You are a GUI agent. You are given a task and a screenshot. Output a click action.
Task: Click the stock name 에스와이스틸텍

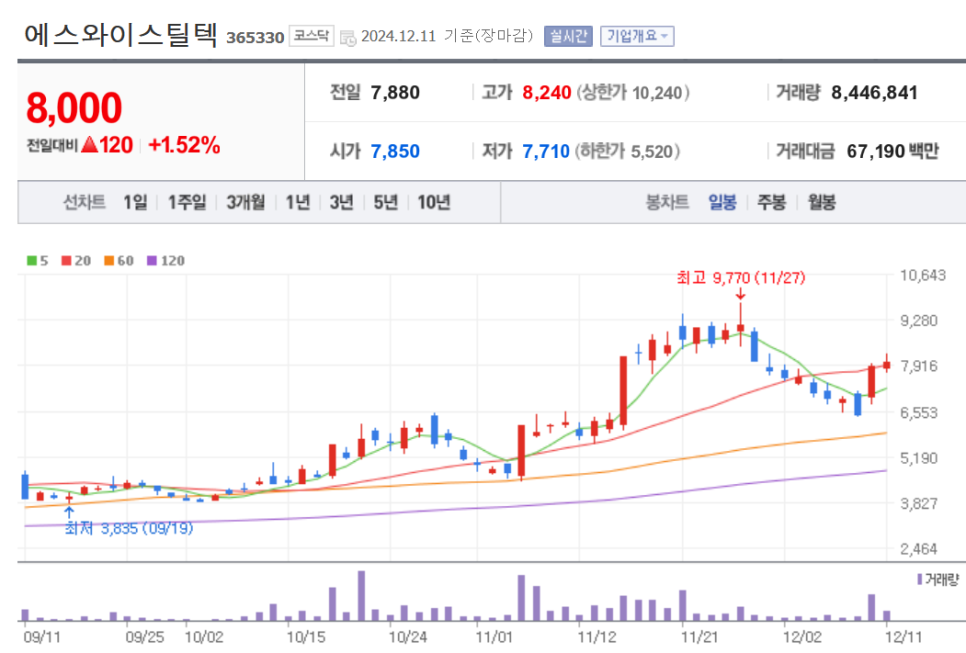121,35
